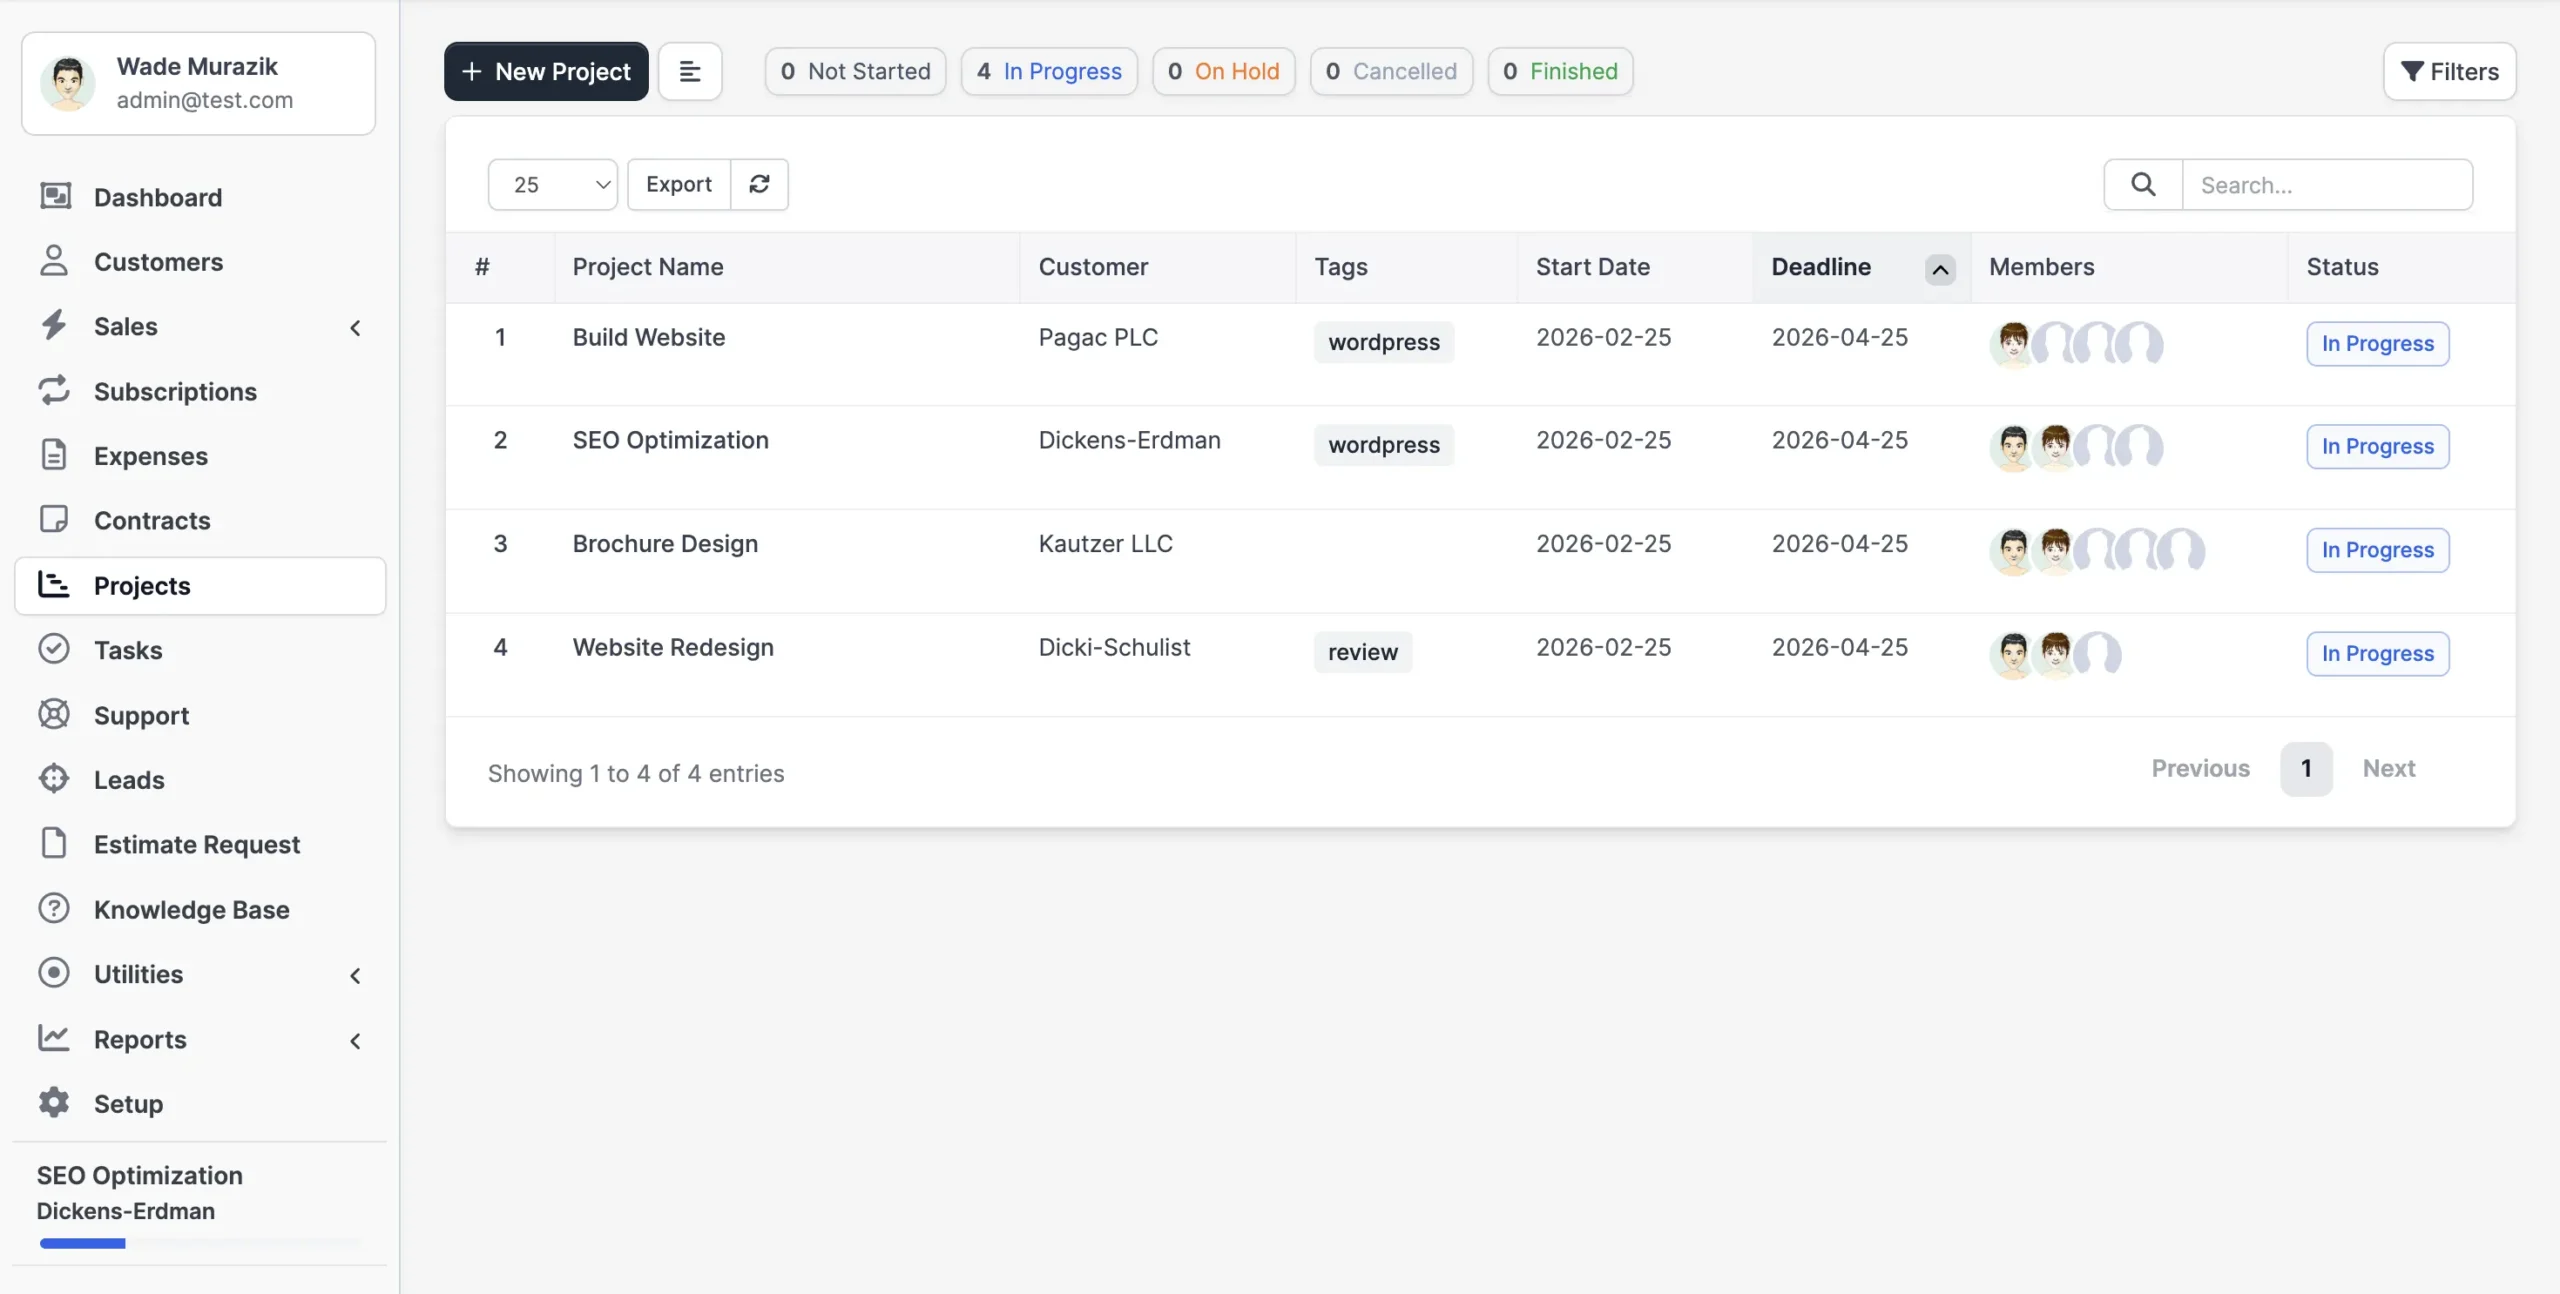Export the projects list
The width and height of the screenshot is (2560, 1294).
point(679,184)
